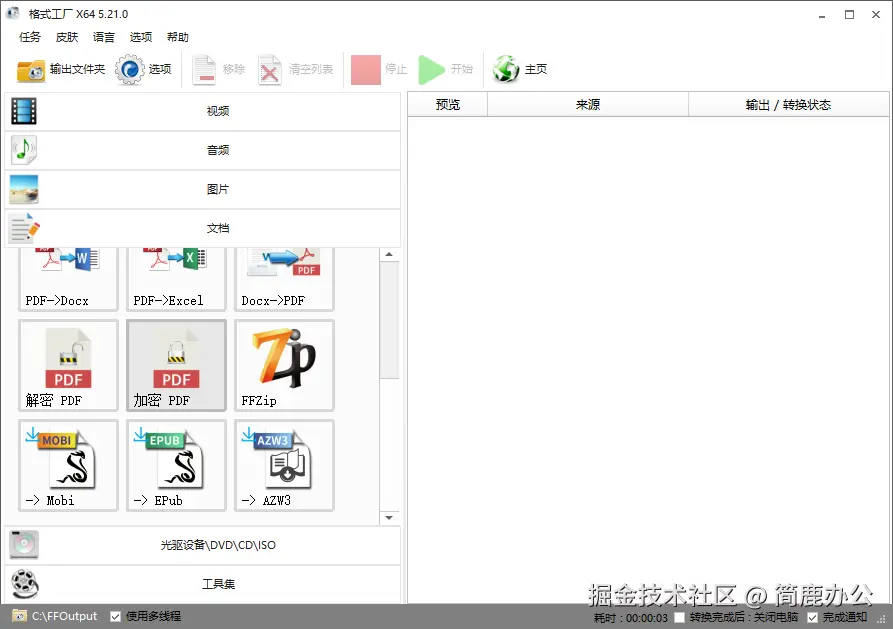Click the 移除 remove item icon
893x629 pixels.
203,70
